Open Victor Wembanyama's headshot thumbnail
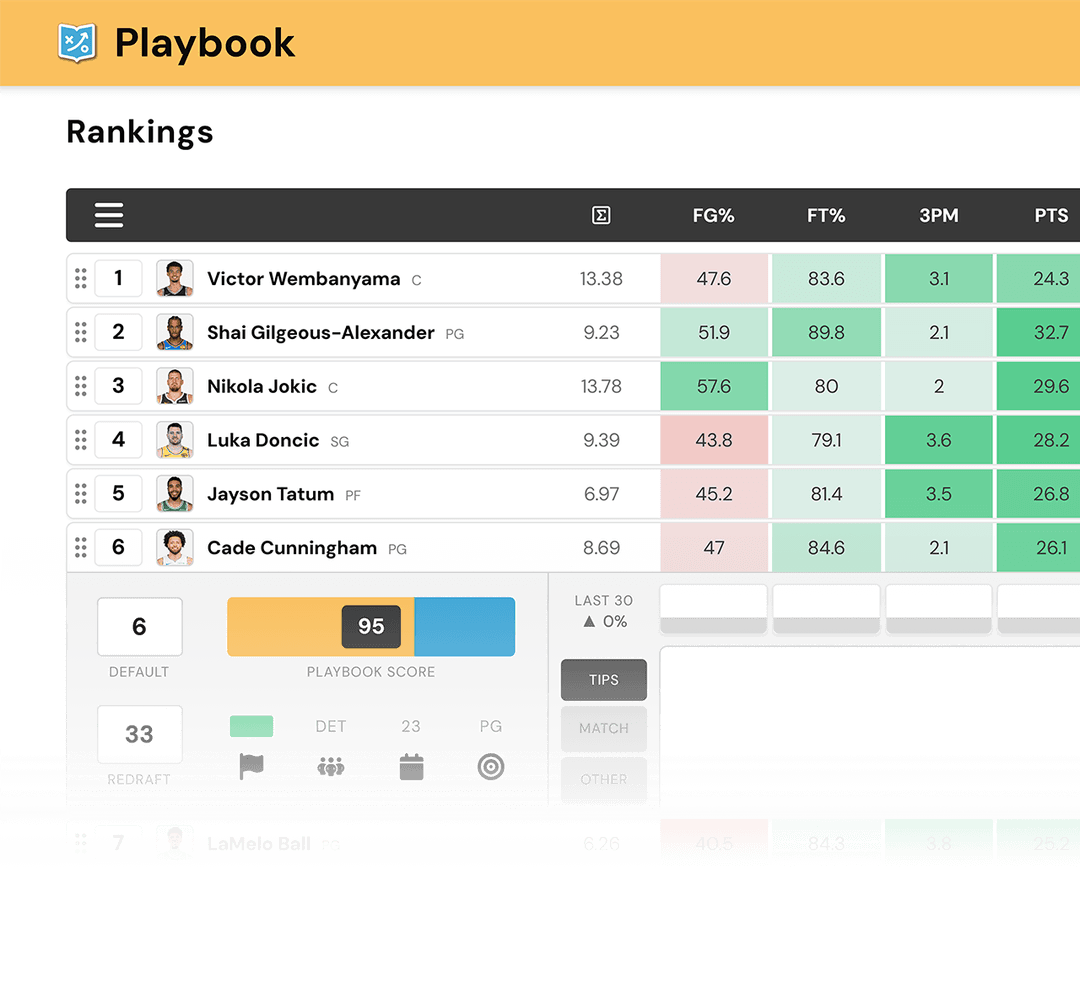Image resolution: width=1080 pixels, height=997 pixels. pos(175,278)
